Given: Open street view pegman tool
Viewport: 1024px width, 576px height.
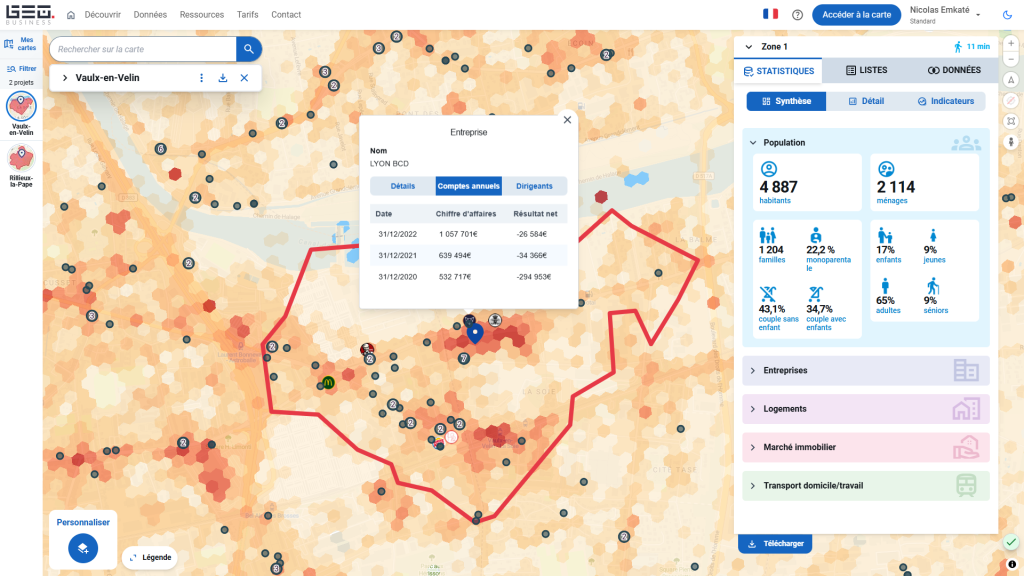Looking at the screenshot, I should pyautogui.click(x=1011, y=141).
